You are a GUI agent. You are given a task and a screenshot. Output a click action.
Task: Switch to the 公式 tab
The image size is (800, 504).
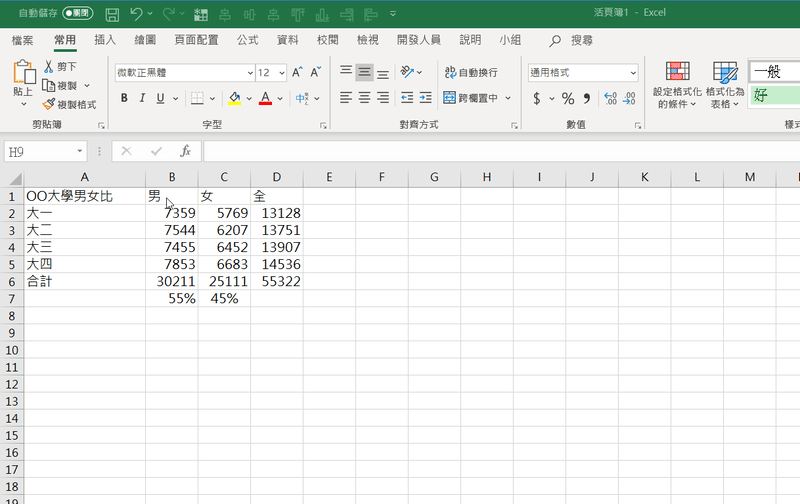(247, 40)
